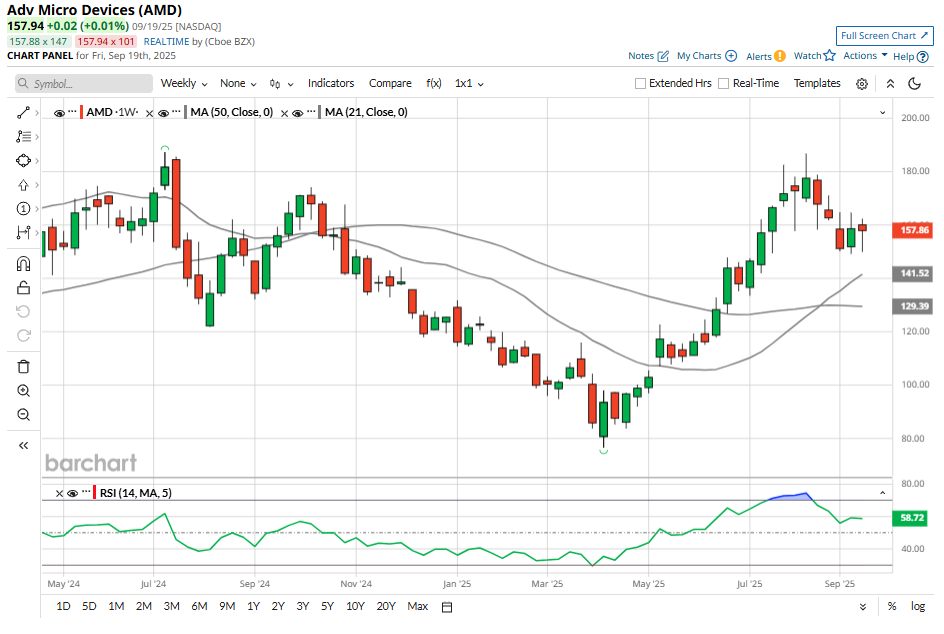
Task: Select the 10Y time range
Action: 355,606
